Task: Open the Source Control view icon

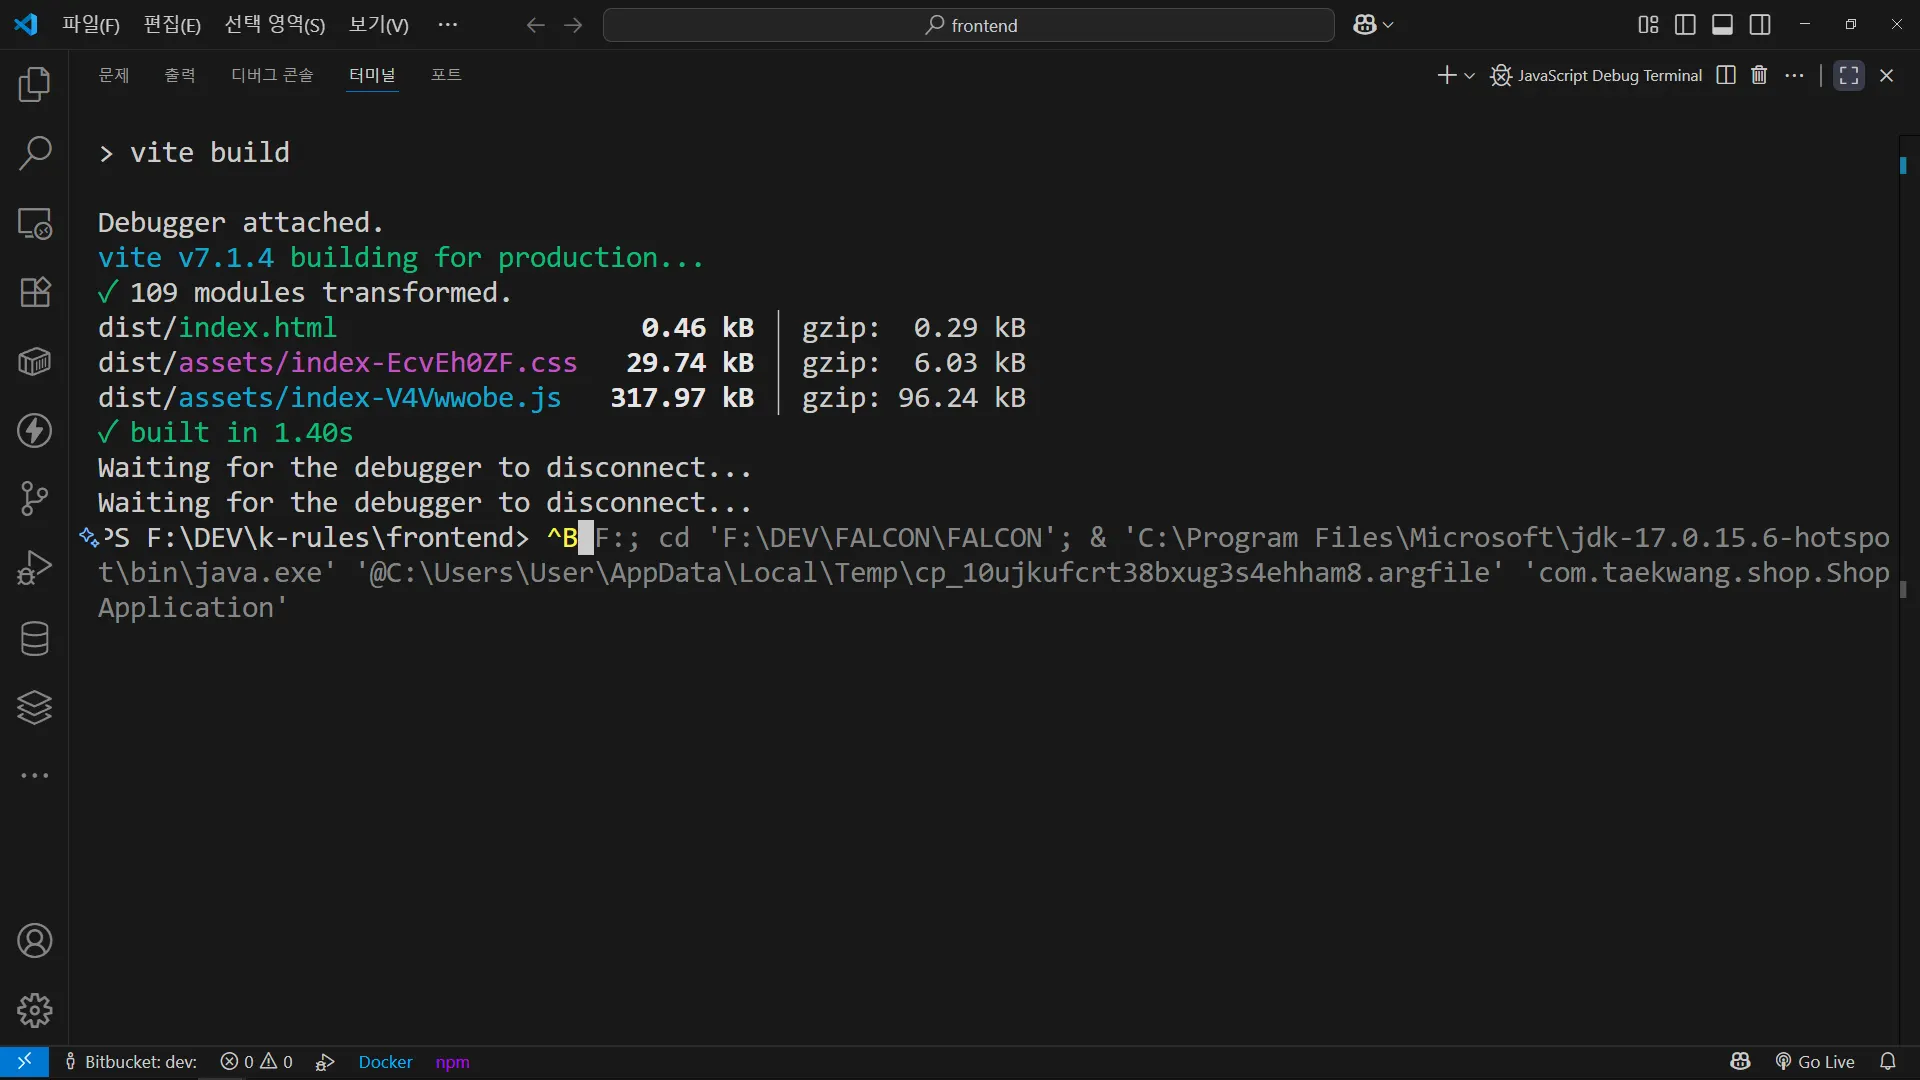Action: [x=35, y=498]
